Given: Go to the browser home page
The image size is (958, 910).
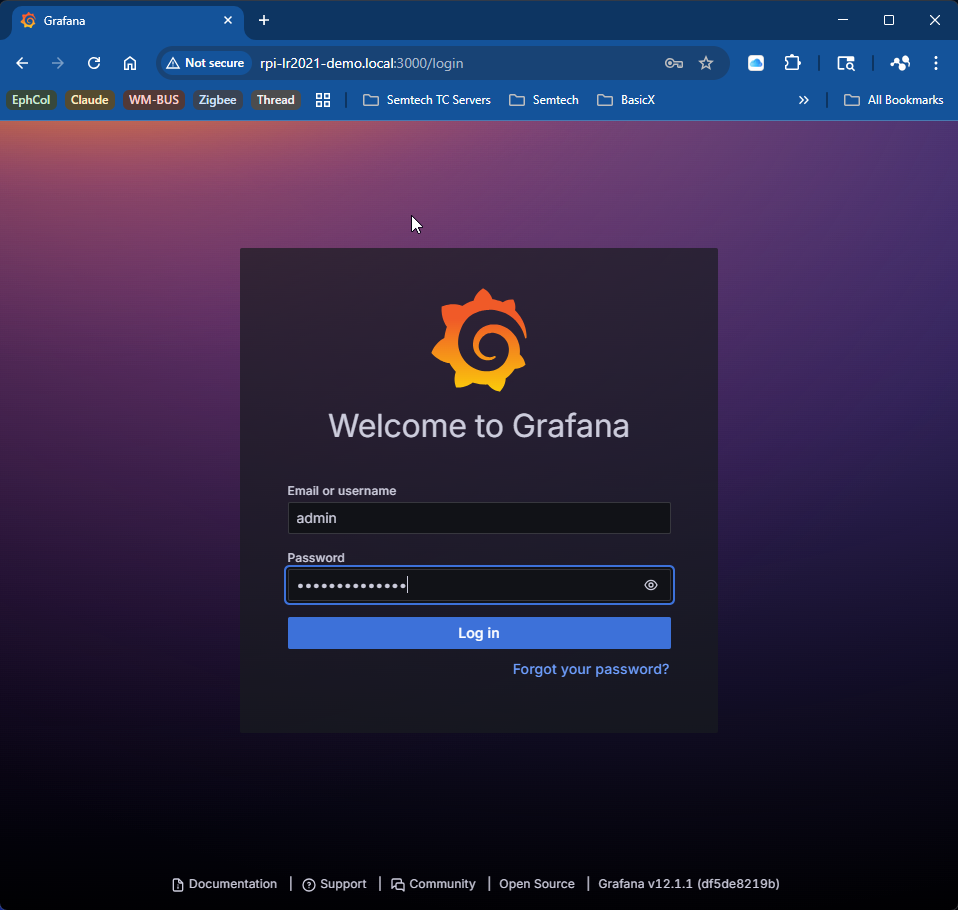Looking at the screenshot, I should pos(130,63).
